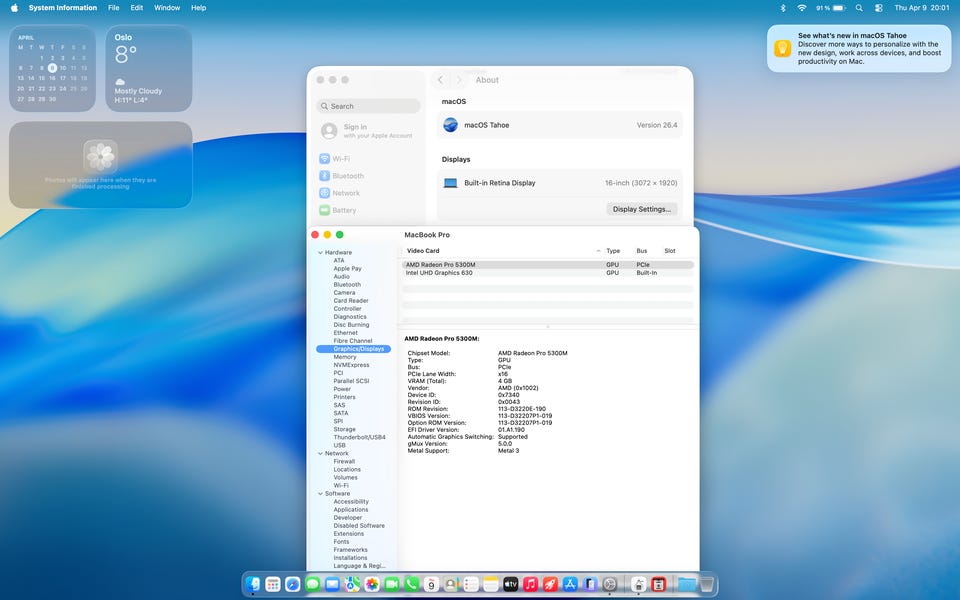Collapse the Software section
Viewport: 960px width, 600px height.
(320, 493)
